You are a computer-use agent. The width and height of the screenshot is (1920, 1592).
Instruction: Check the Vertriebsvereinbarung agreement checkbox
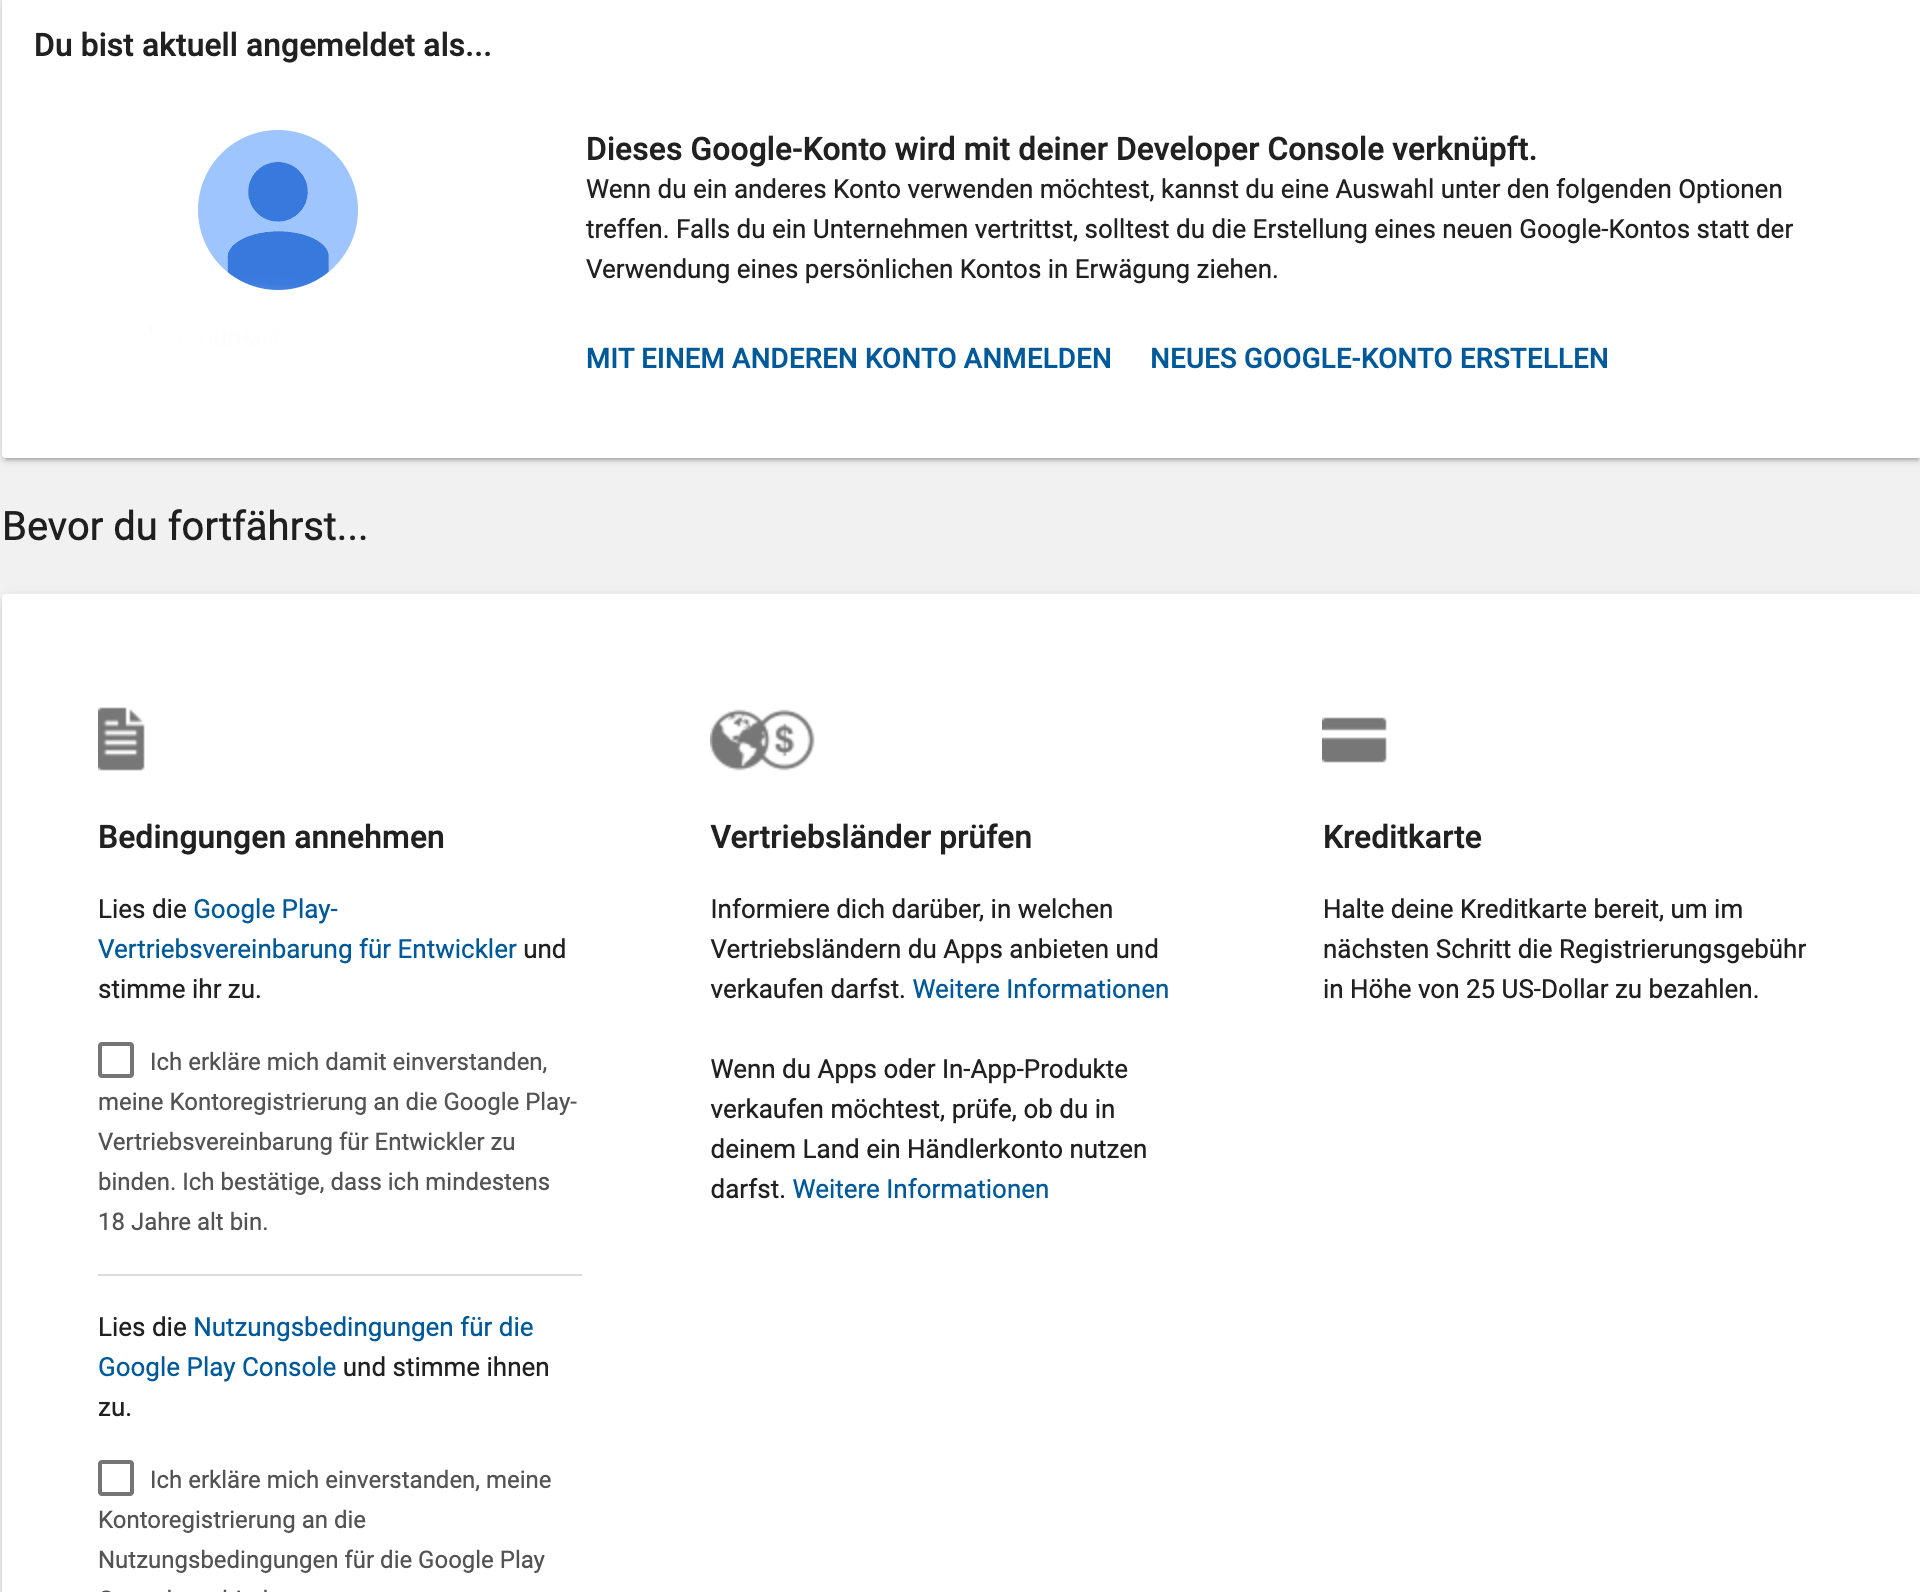[x=116, y=1060]
